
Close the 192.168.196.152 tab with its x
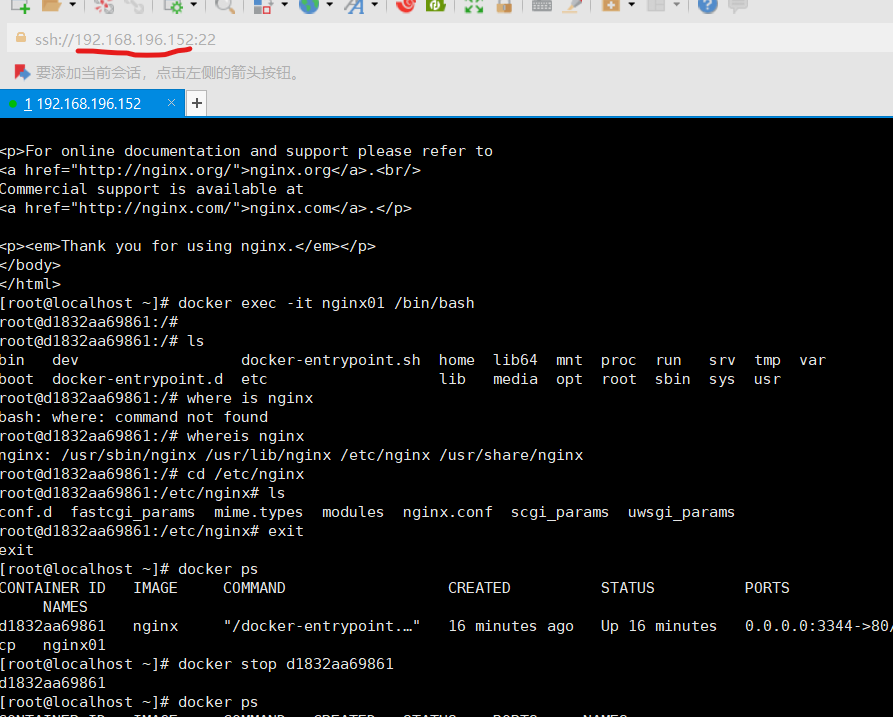171,103
